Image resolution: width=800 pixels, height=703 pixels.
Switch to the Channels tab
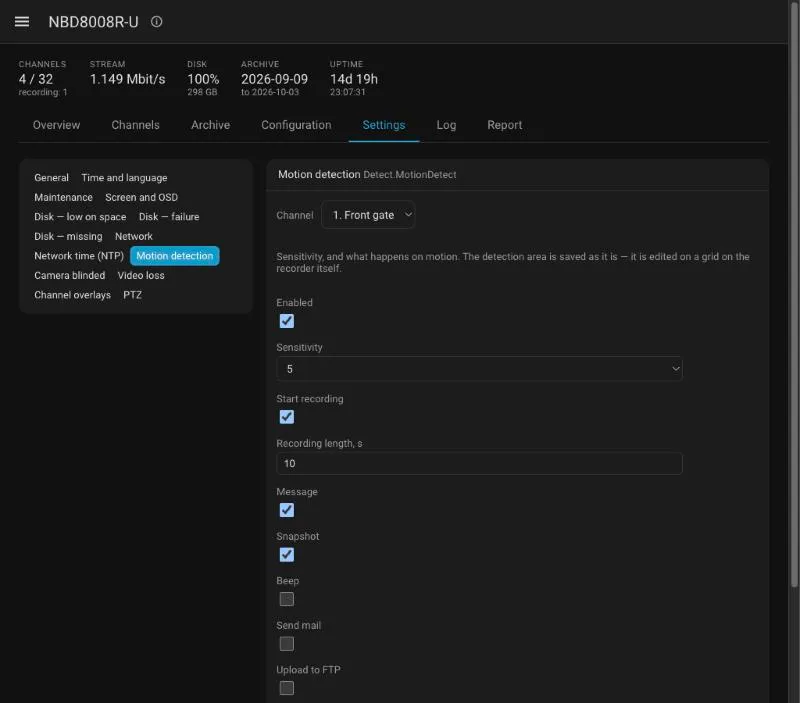tap(135, 125)
